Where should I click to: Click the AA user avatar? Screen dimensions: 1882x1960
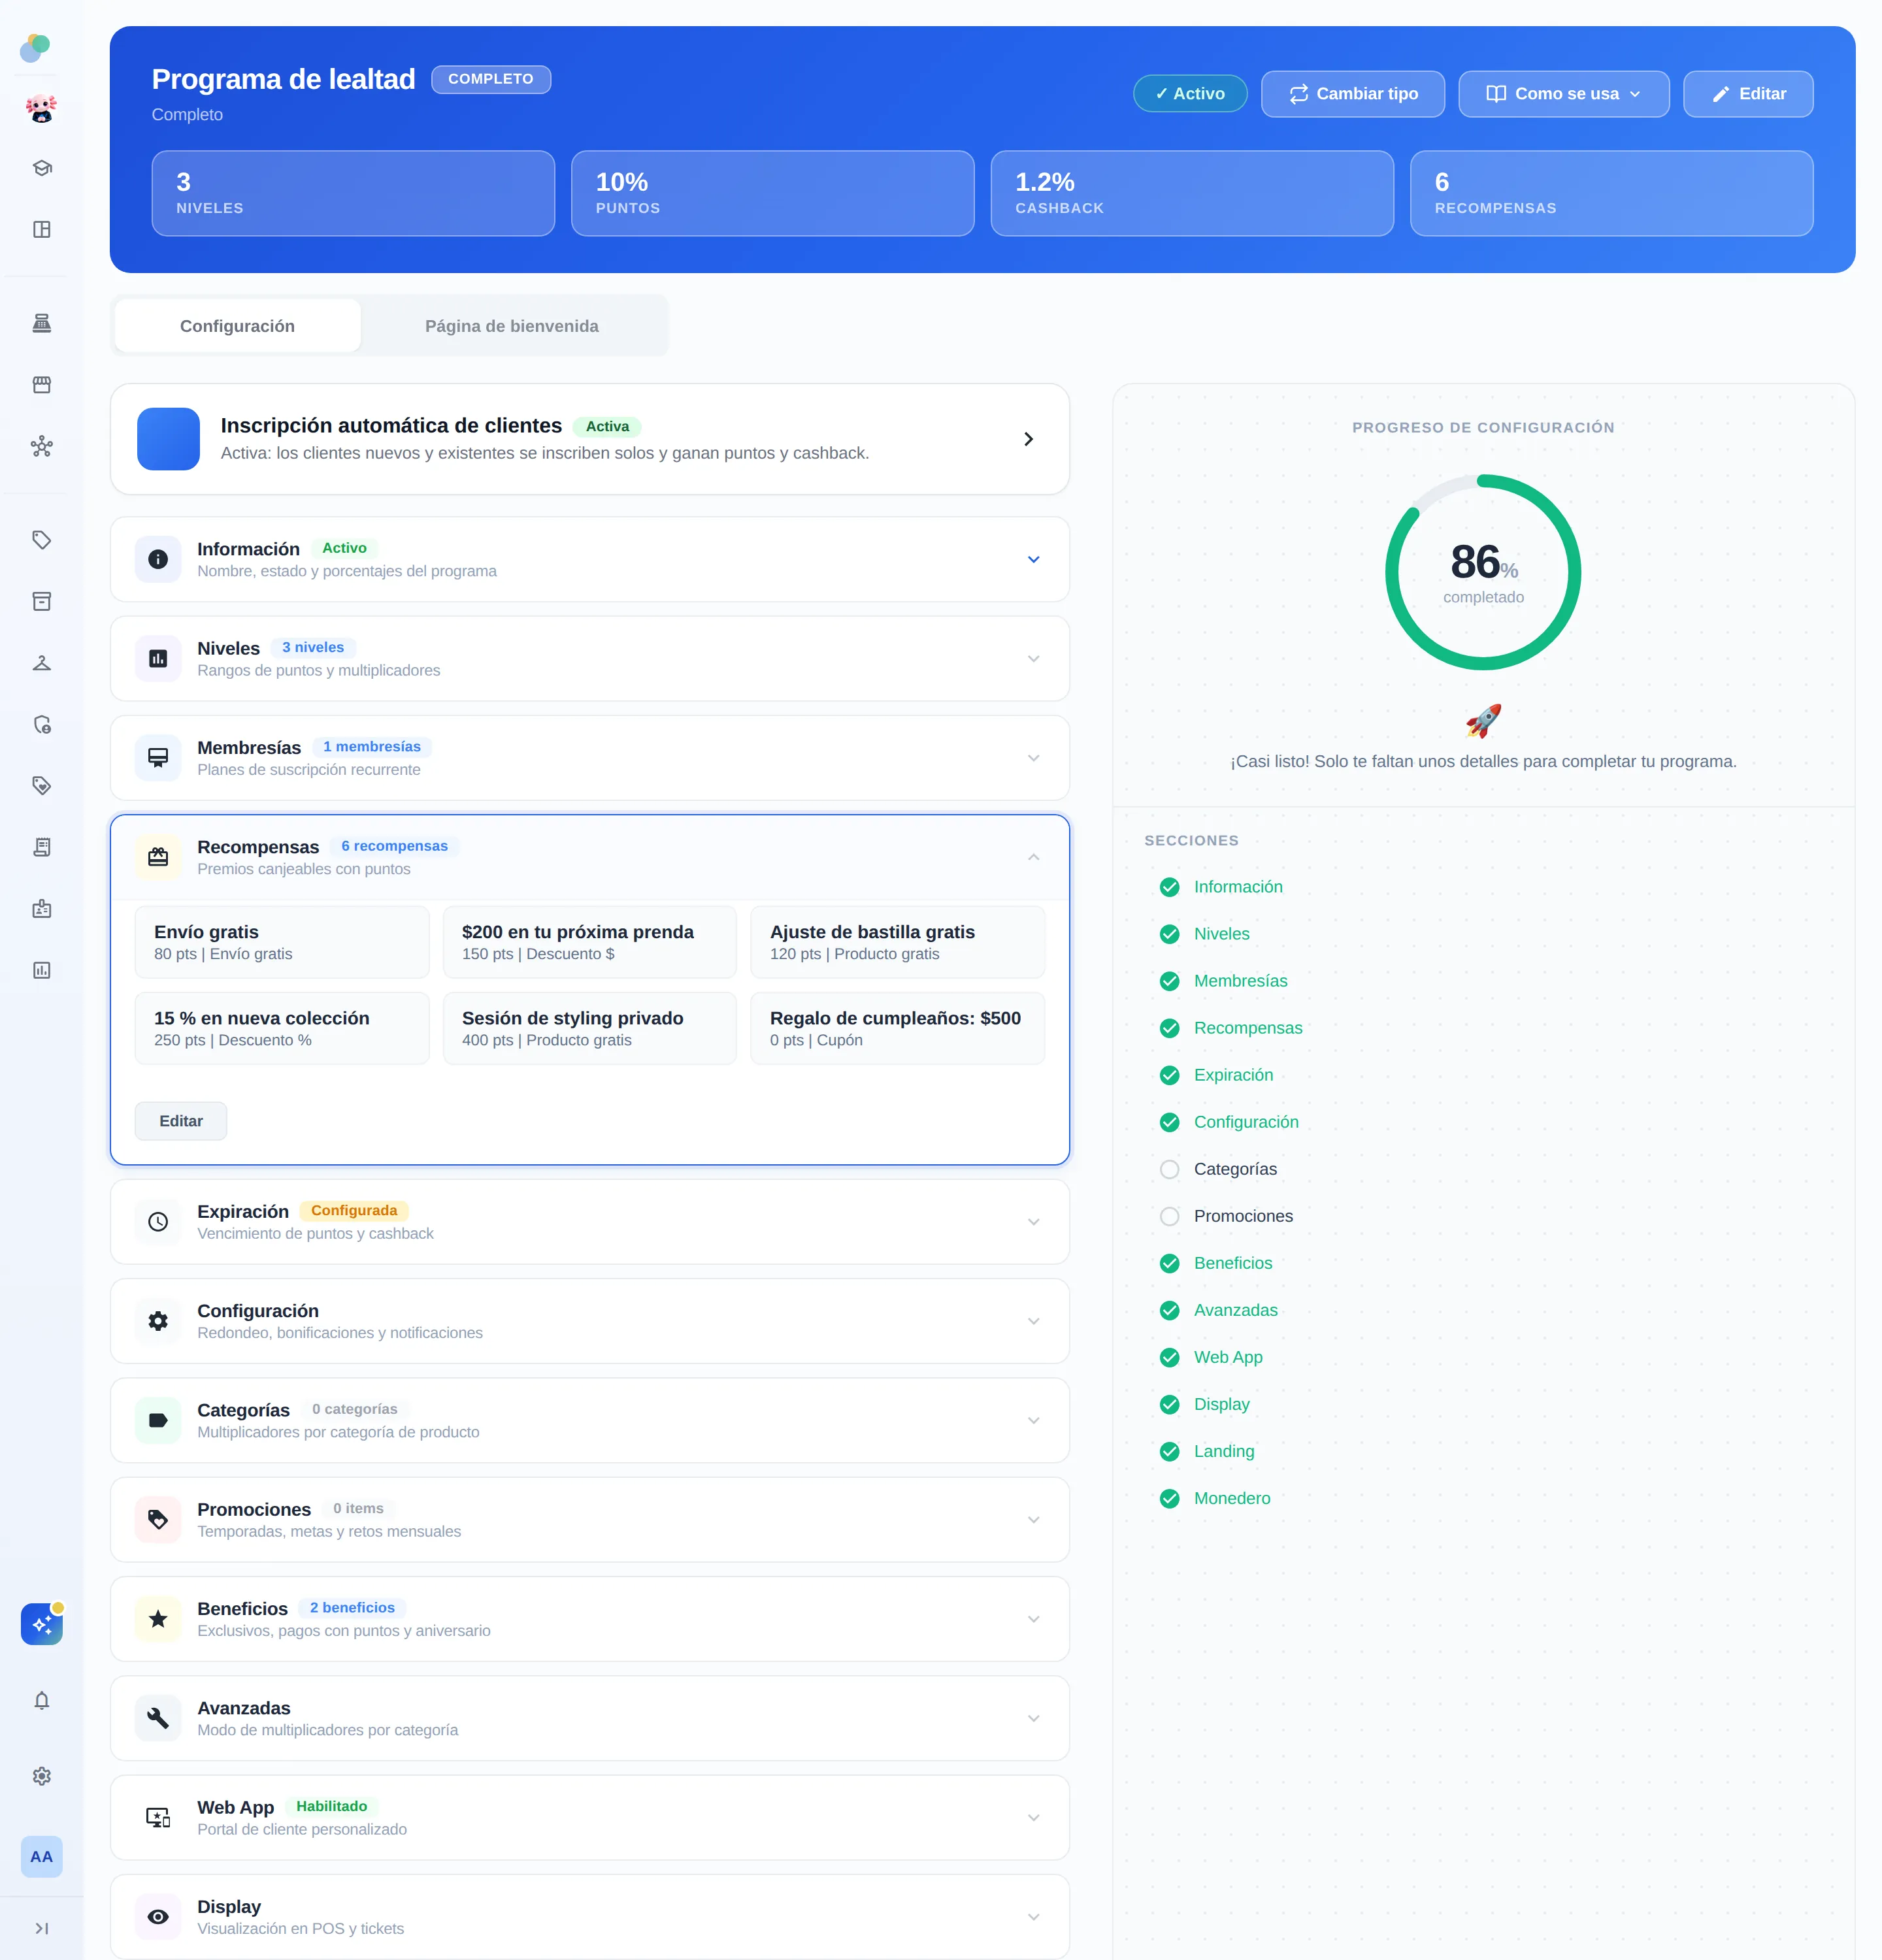[x=41, y=1856]
